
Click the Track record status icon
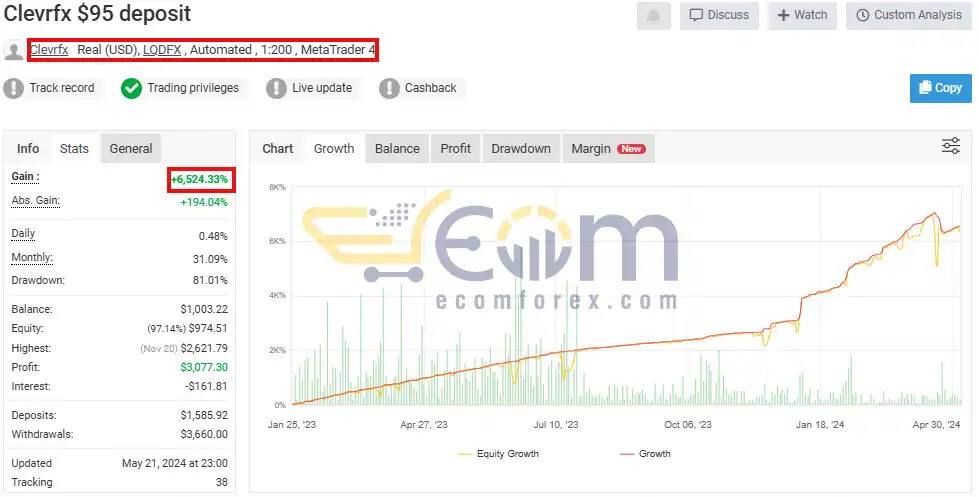pos(13,88)
